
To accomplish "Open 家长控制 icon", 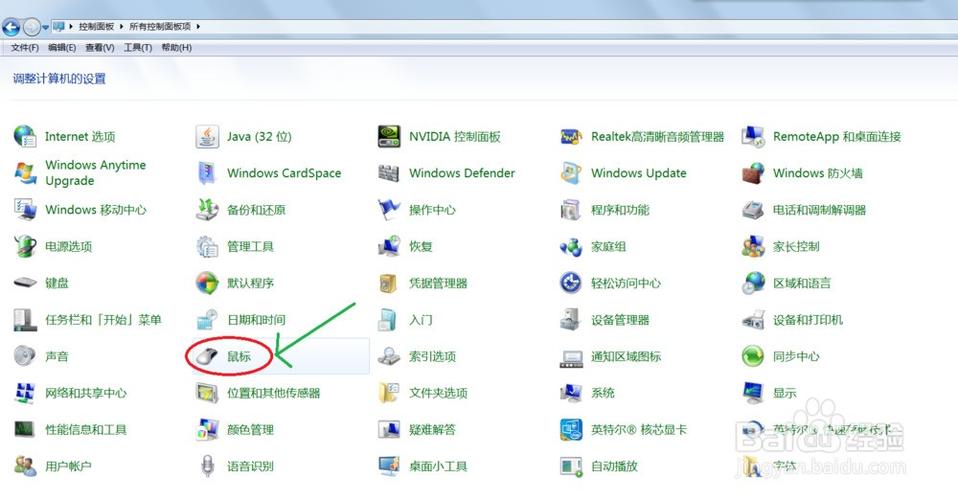I will pyautogui.click(x=753, y=246).
